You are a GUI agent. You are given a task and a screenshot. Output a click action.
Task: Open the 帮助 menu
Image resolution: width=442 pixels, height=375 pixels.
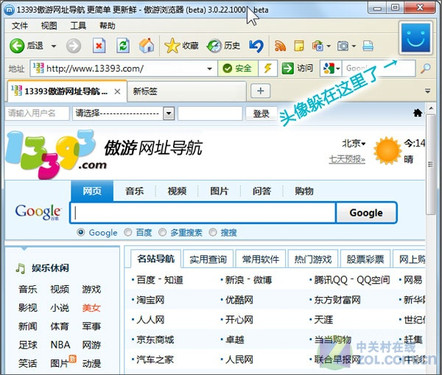click(x=107, y=25)
